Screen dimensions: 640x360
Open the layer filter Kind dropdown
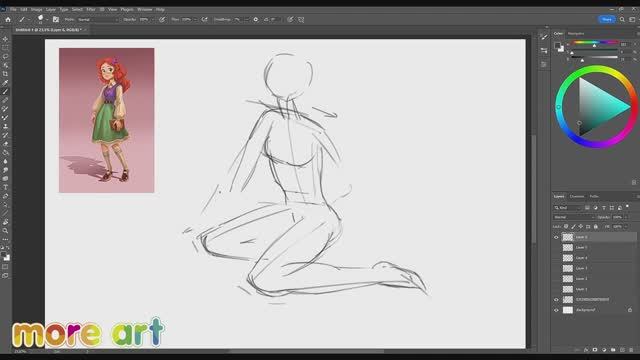point(568,208)
